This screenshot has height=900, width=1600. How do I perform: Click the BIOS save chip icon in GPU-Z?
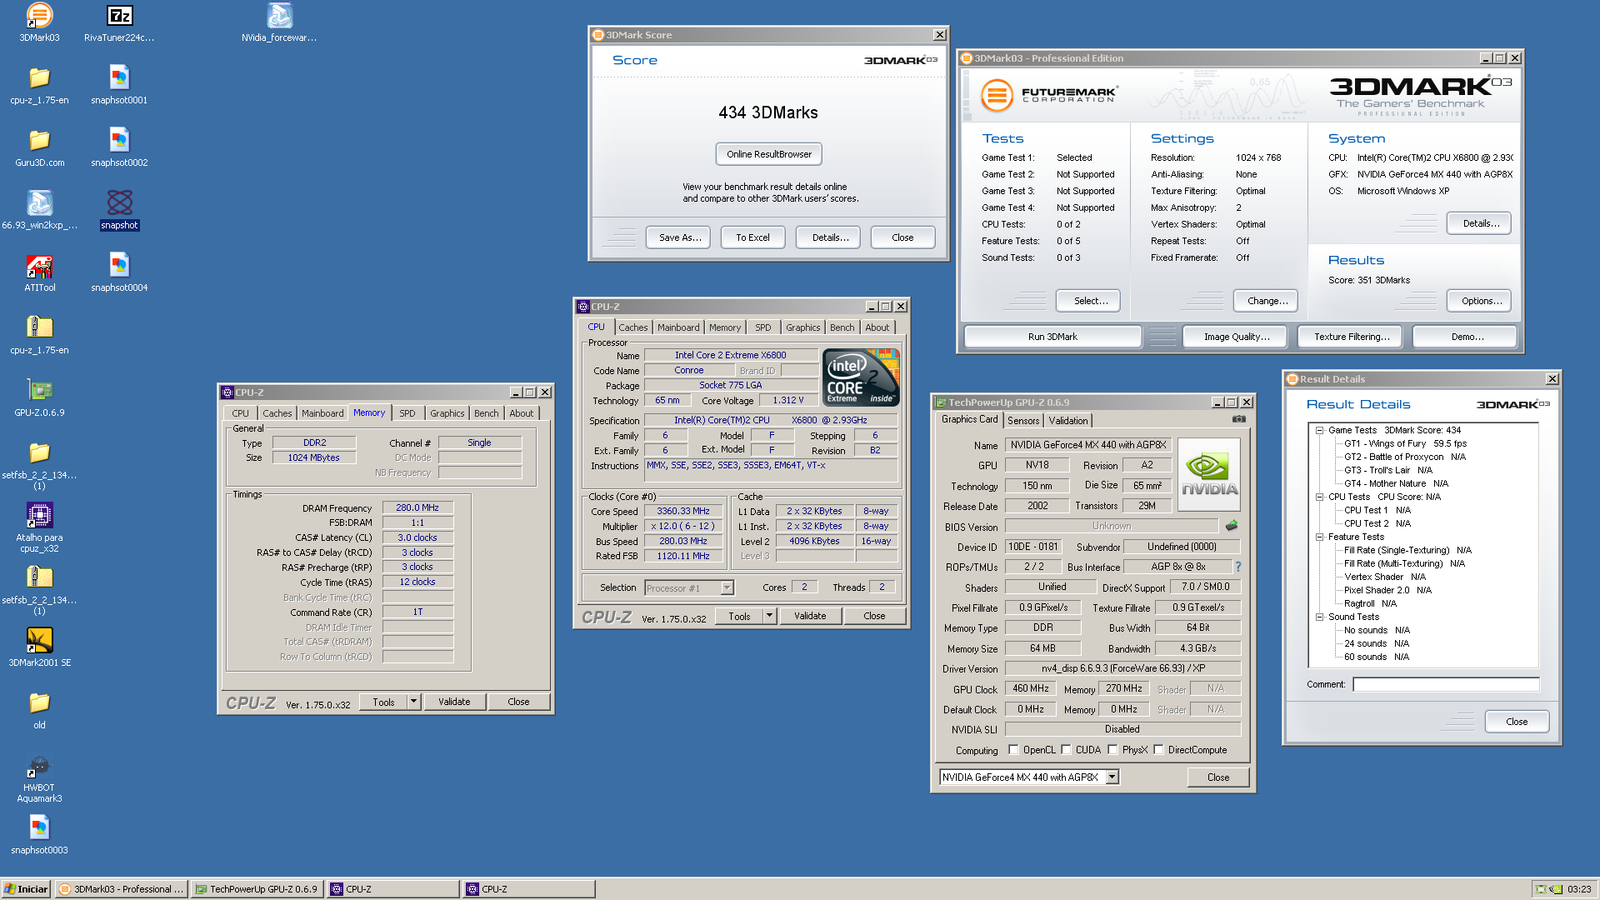(x=1232, y=526)
